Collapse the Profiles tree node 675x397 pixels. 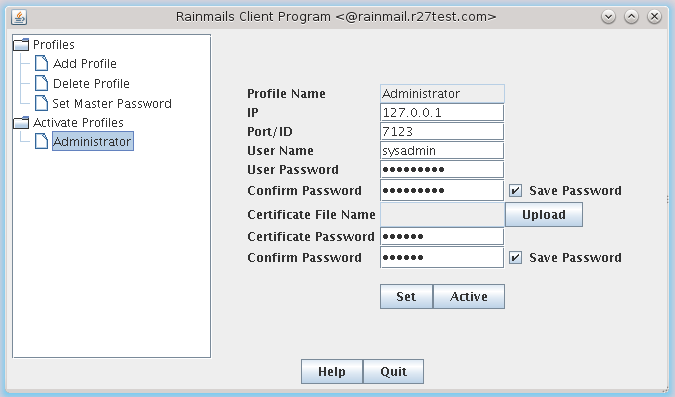point(54,45)
